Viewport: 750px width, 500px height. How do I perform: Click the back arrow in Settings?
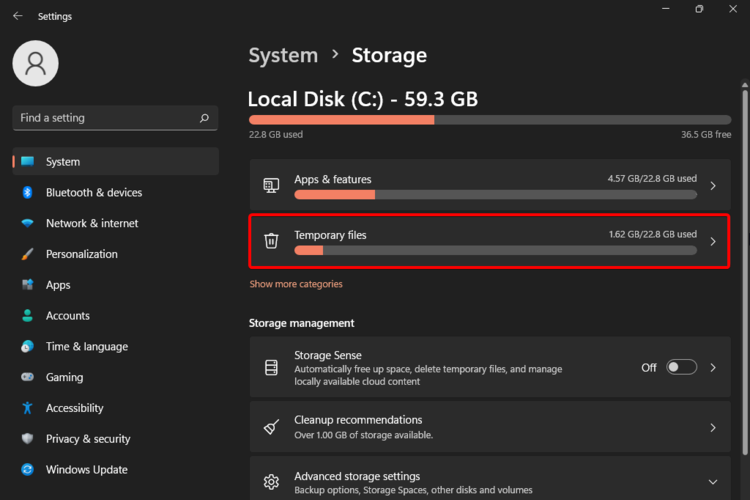18,16
